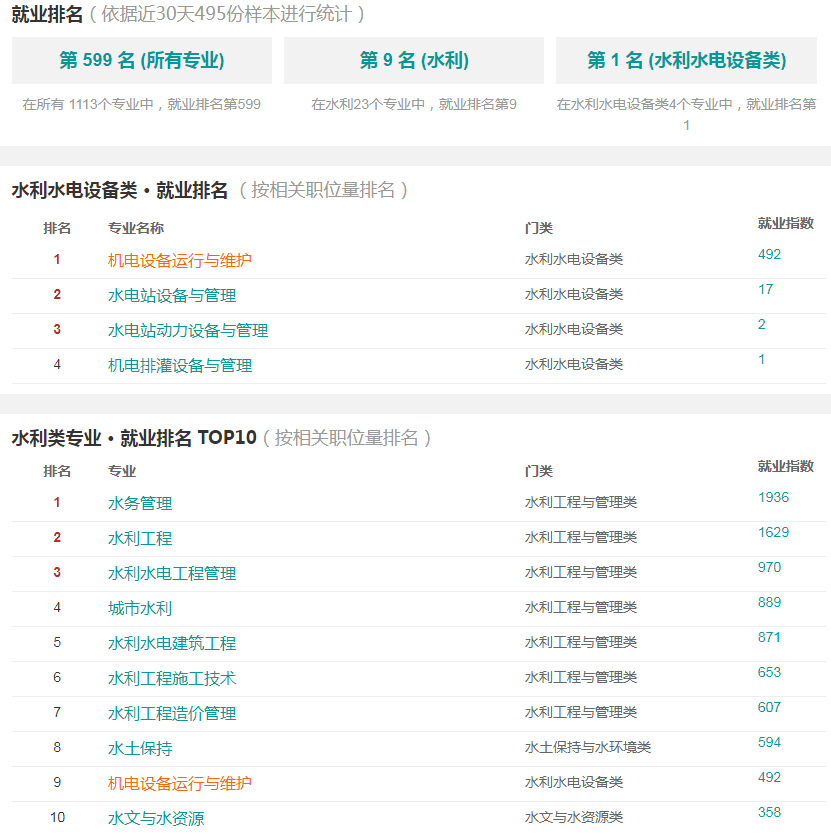Click the 就业指数 header in TOP10 table
The height and width of the screenshot is (836, 831).
point(786,467)
